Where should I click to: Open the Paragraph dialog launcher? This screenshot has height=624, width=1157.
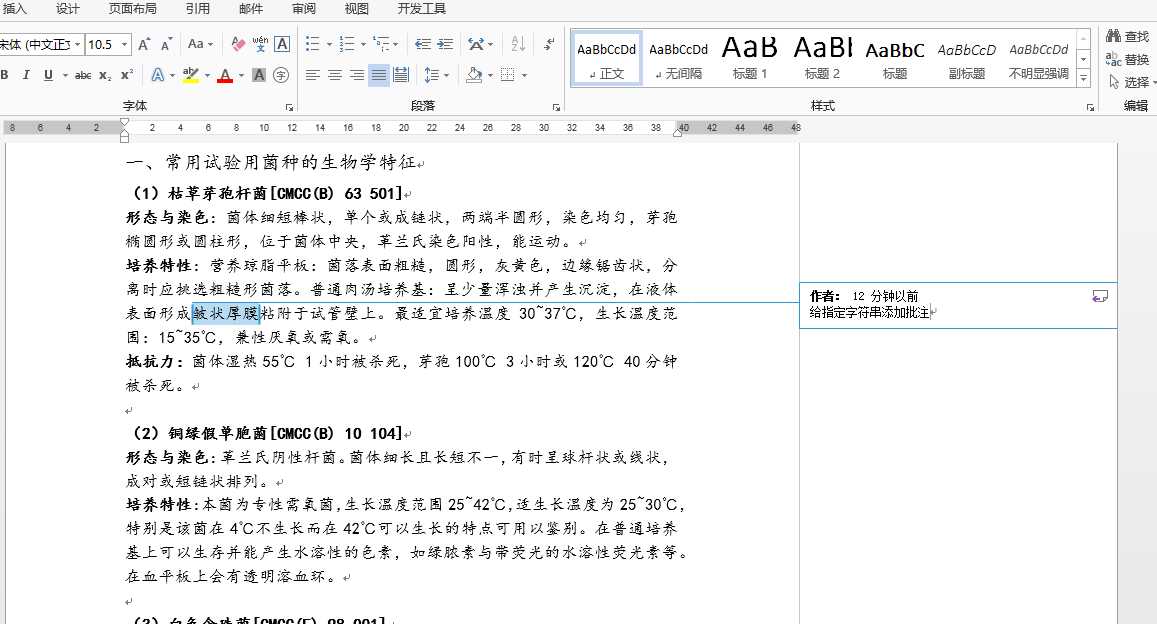[x=556, y=108]
